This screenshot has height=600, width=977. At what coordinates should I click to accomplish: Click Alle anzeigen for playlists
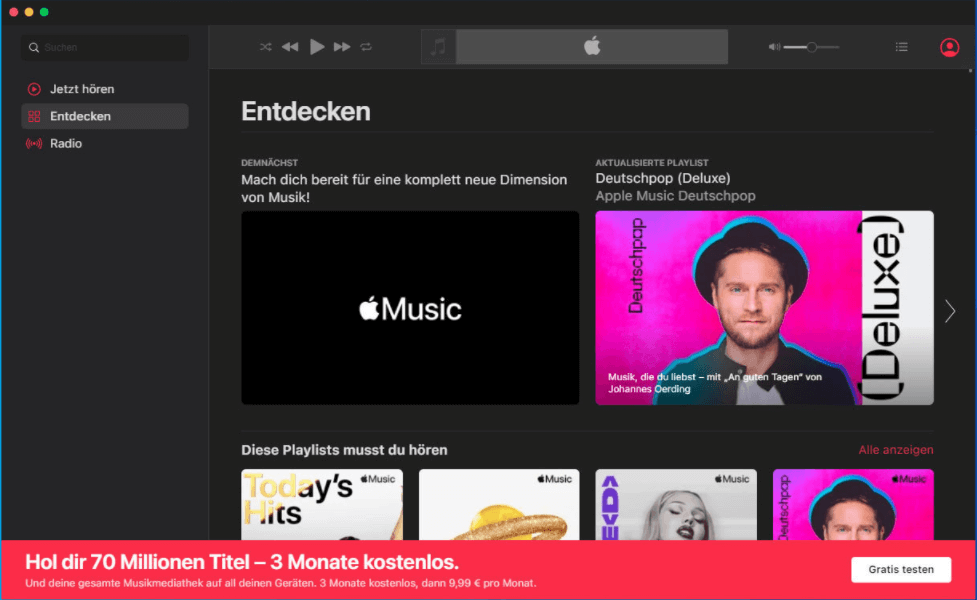896,450
